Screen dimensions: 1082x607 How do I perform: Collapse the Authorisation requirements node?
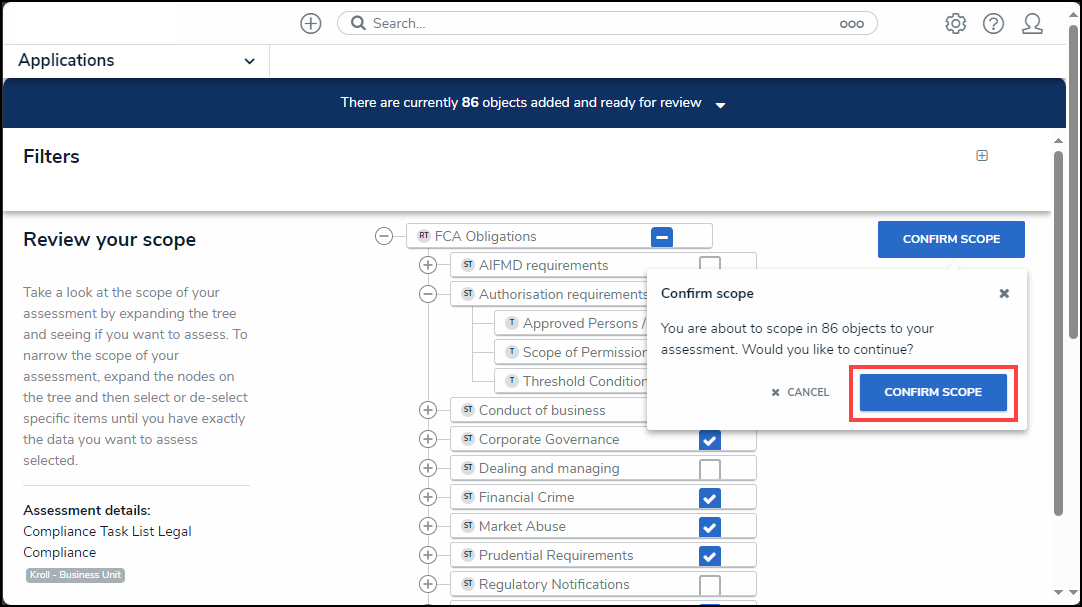click(428, 294)
